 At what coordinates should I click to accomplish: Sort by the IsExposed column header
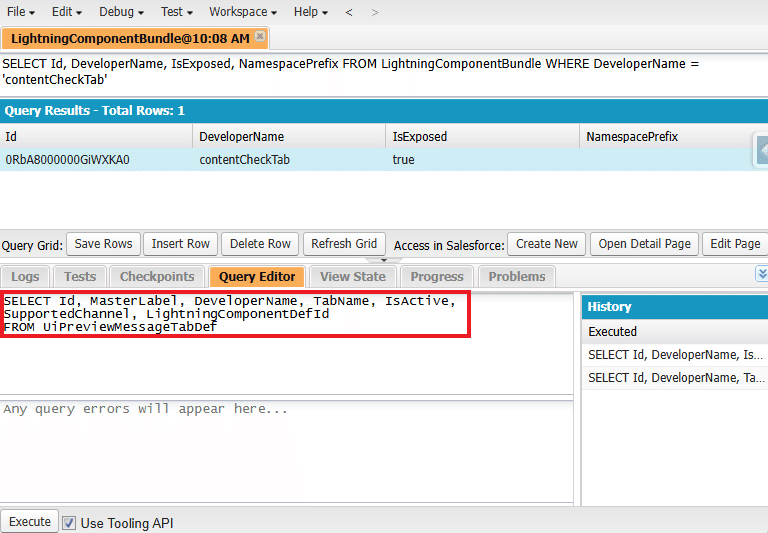coord(482,136)
